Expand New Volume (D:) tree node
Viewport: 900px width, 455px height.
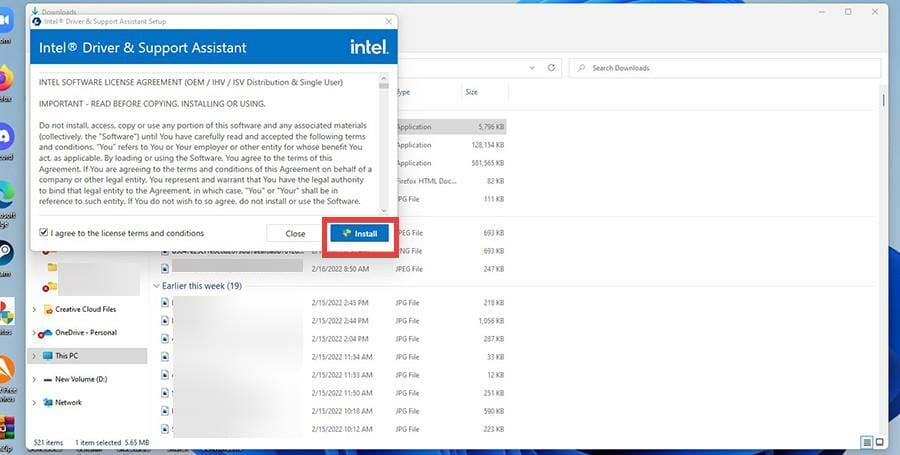[34, 379]
